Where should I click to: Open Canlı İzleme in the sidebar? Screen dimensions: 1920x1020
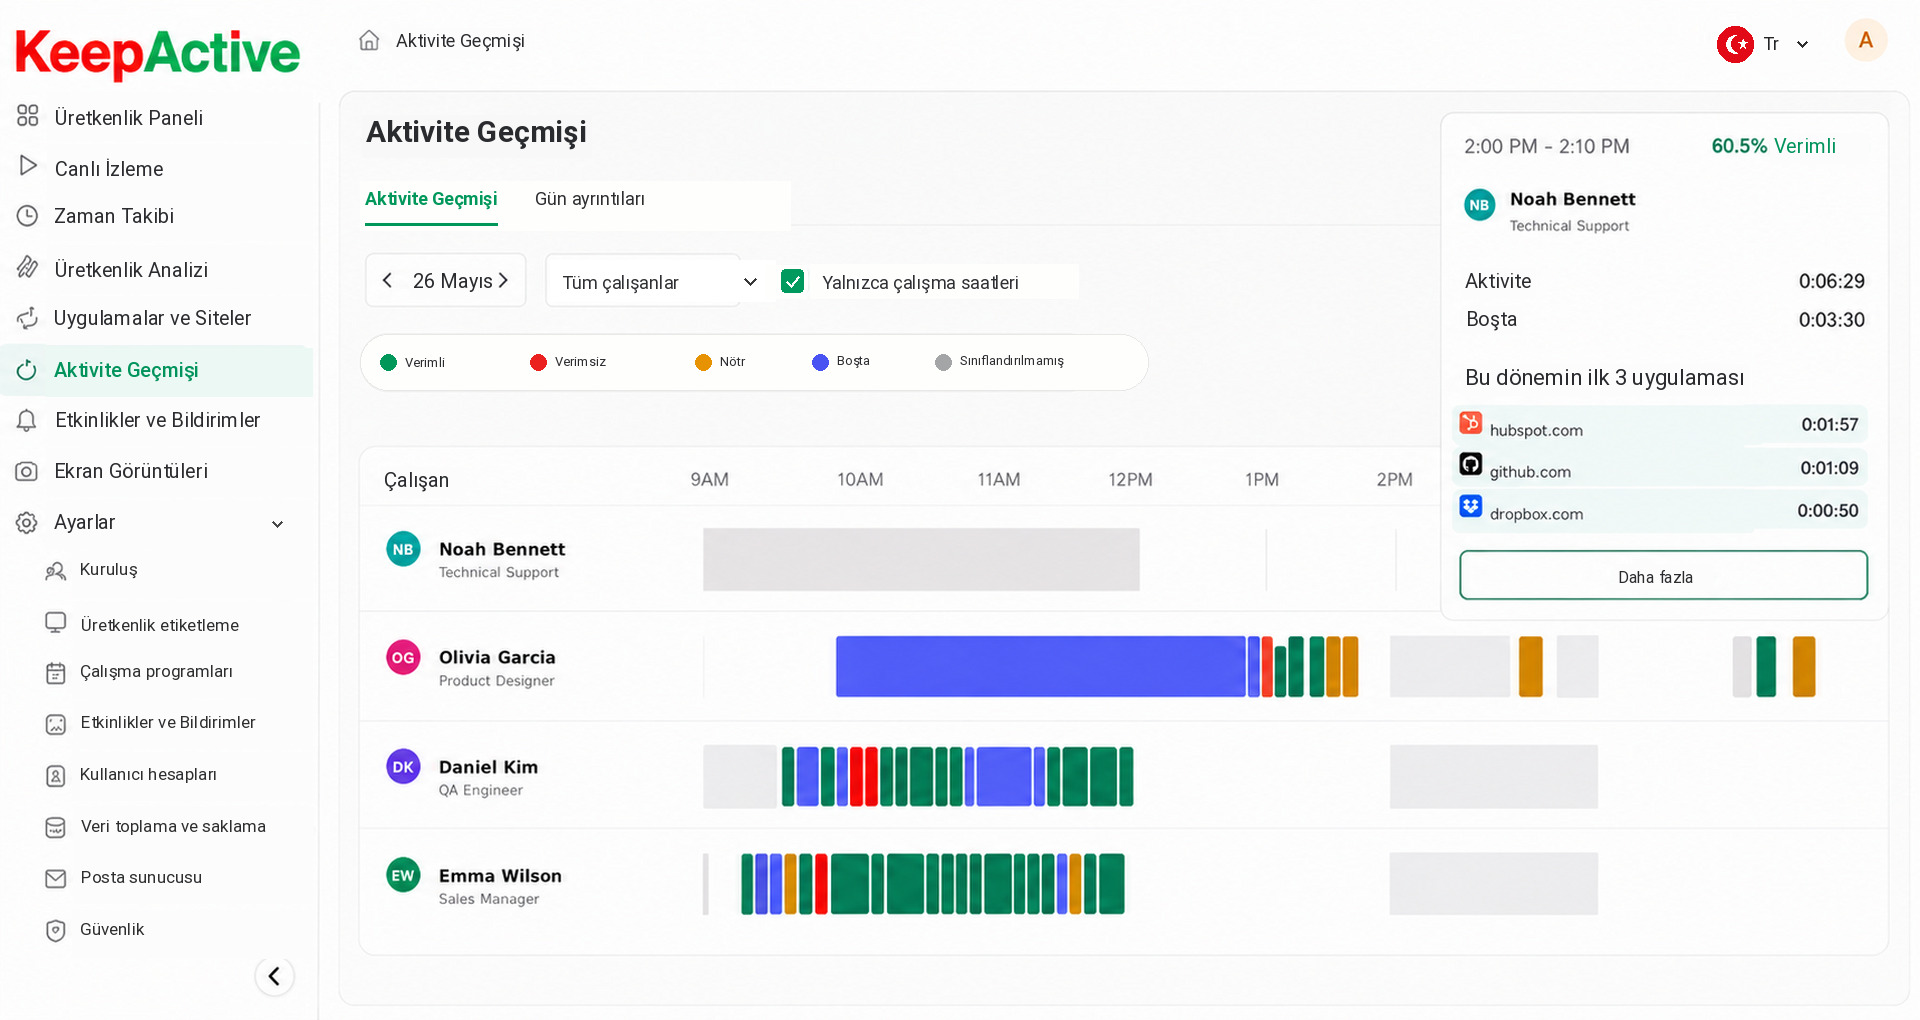pos(109,169)
